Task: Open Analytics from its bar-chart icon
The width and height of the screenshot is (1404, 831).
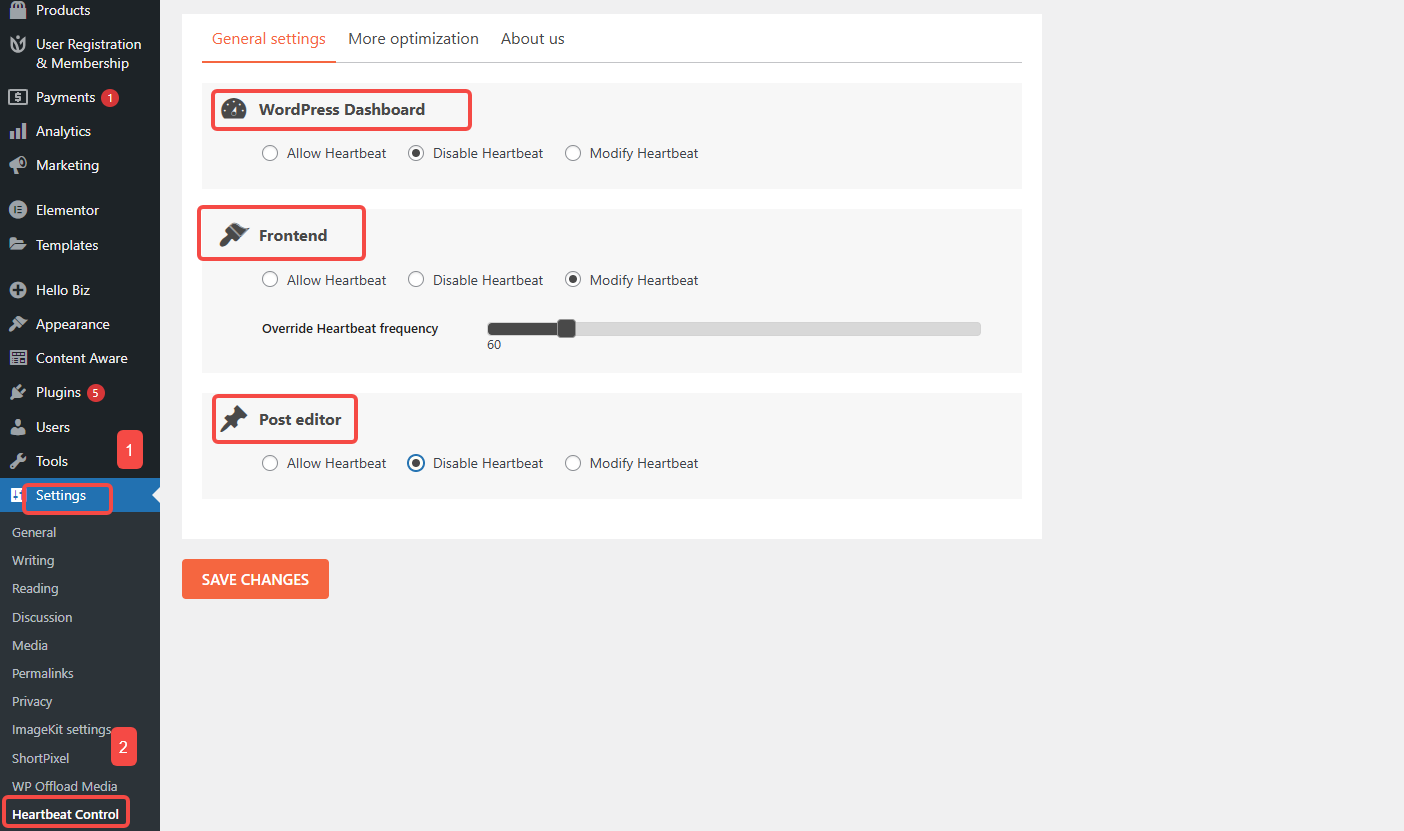Action: click(x=17, y=131)
